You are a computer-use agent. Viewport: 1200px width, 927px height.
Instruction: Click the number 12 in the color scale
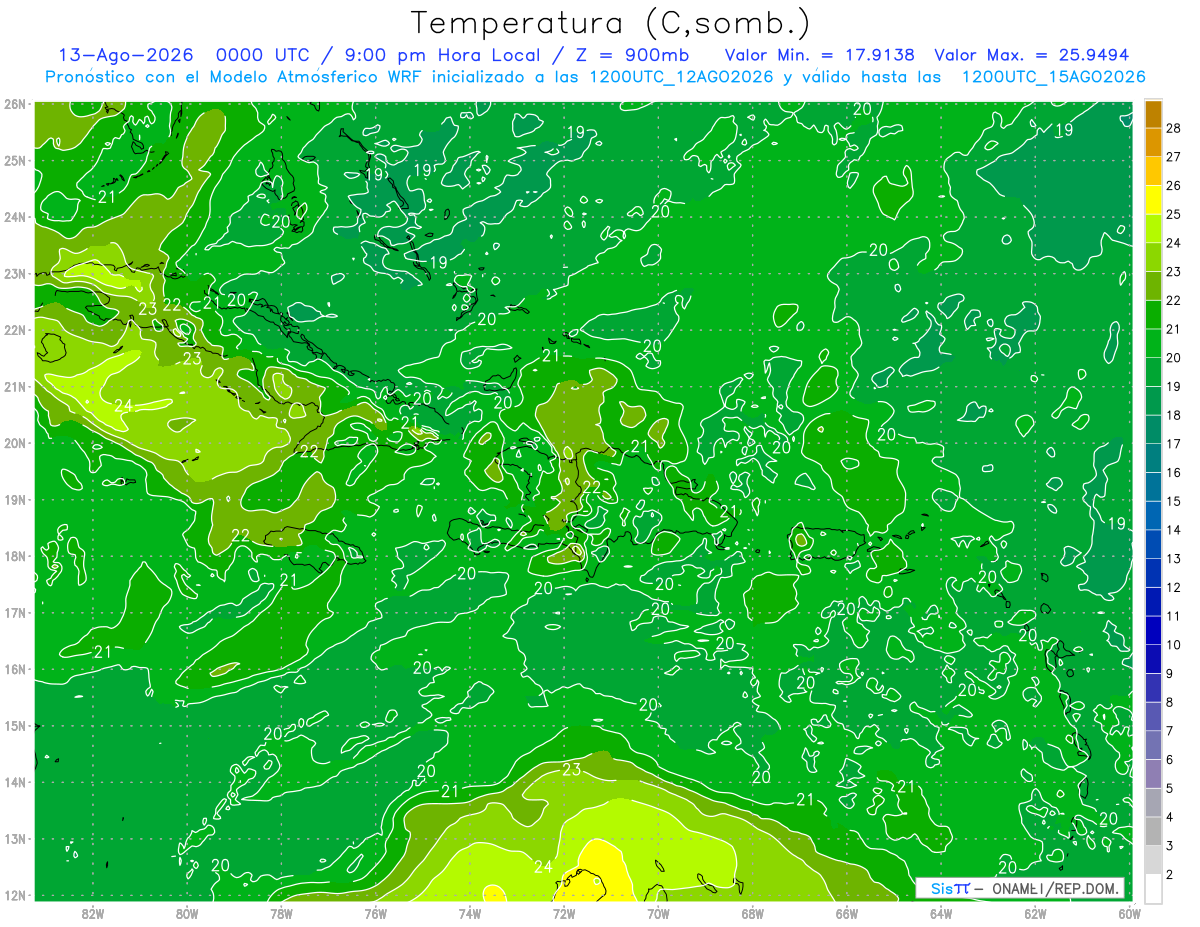point(1173,587)
